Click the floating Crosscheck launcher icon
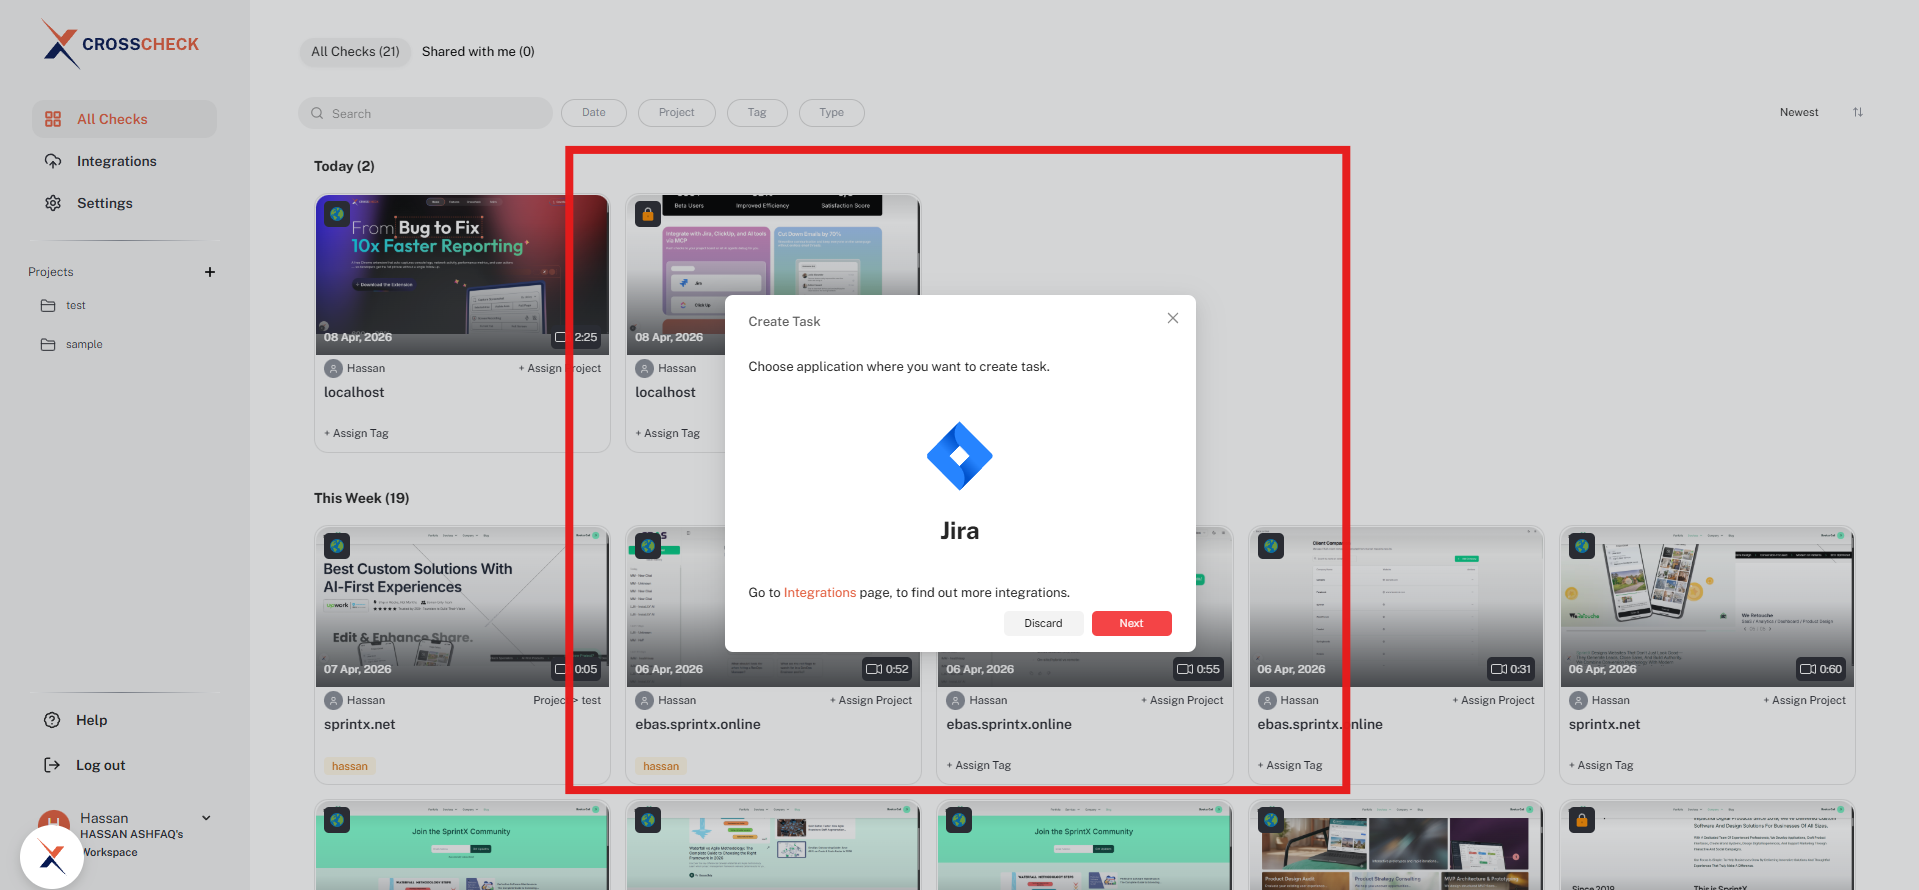1919x890 pixels. (x=52, y=857)
